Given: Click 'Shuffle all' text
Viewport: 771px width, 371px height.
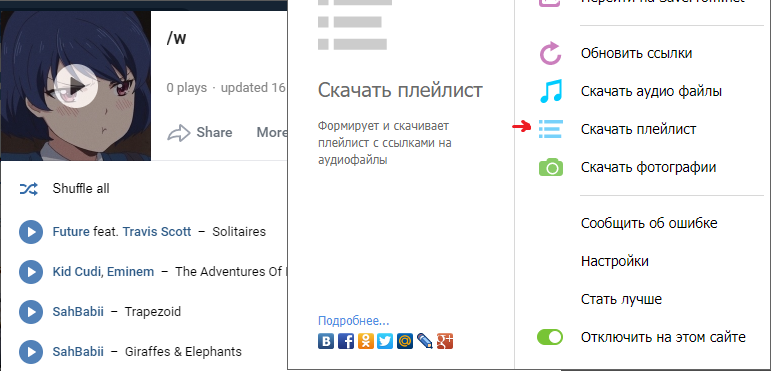Looking at the screenshot, I should coord(81,189).
